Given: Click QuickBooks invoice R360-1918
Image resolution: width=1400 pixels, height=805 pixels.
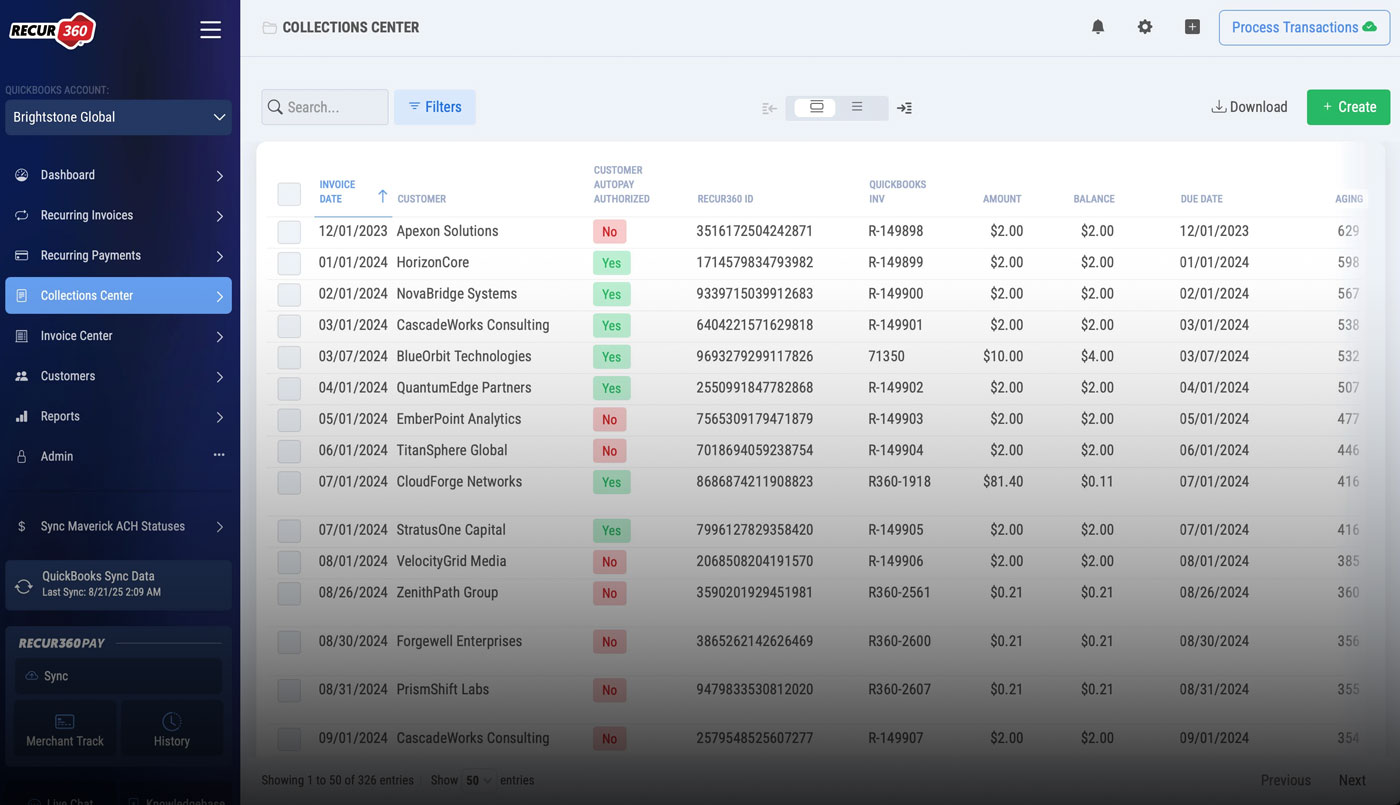Looking at the screenshot, I should point(899,481).
